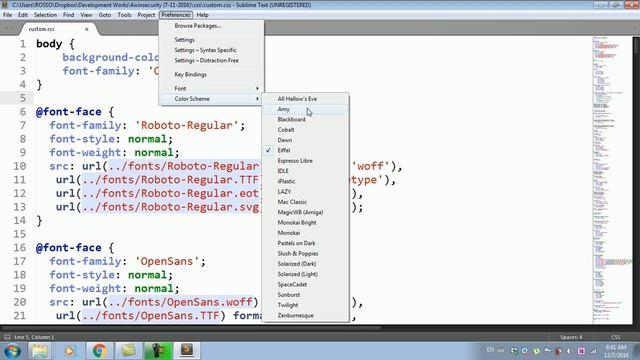The image size is (640, 360).
Task: Select the Slush & Poppies scheme
Action: tap(305, 253)
